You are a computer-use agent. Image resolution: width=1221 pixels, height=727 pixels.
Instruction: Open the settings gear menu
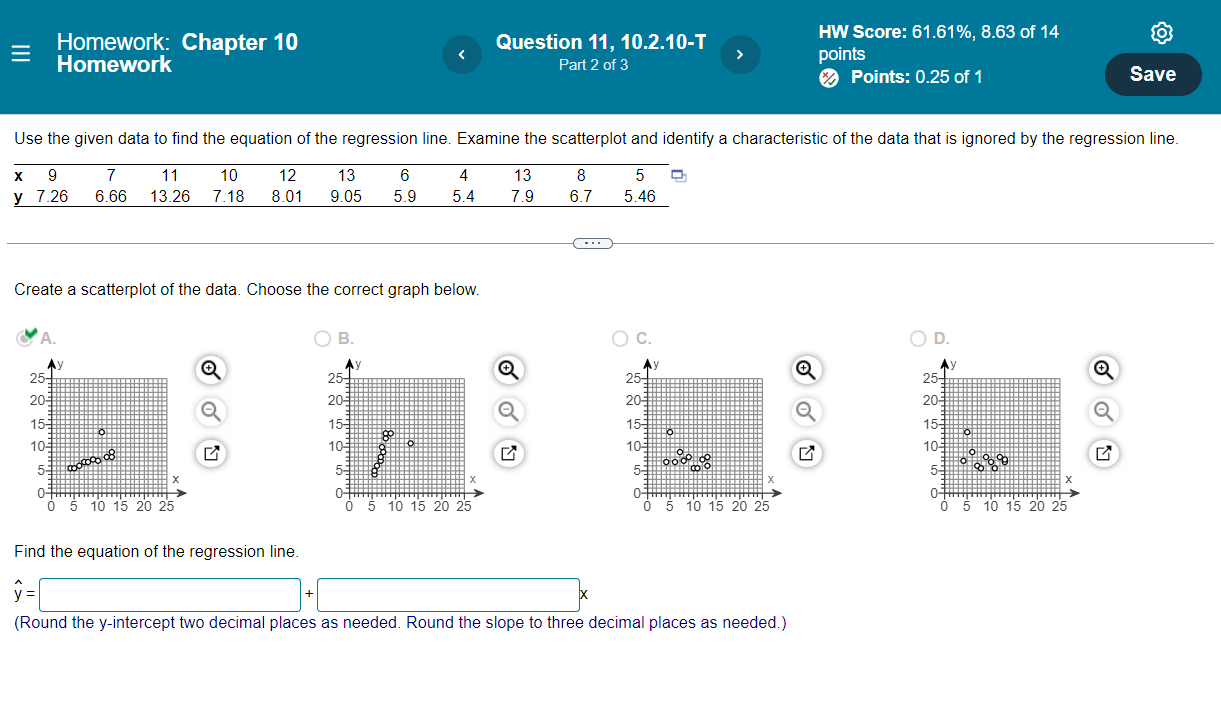coord(1161,32)
